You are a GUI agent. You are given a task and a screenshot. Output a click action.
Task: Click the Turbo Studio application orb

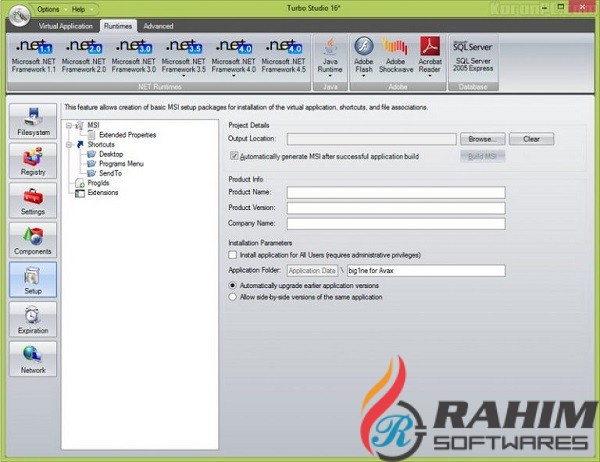coord(20,15)
